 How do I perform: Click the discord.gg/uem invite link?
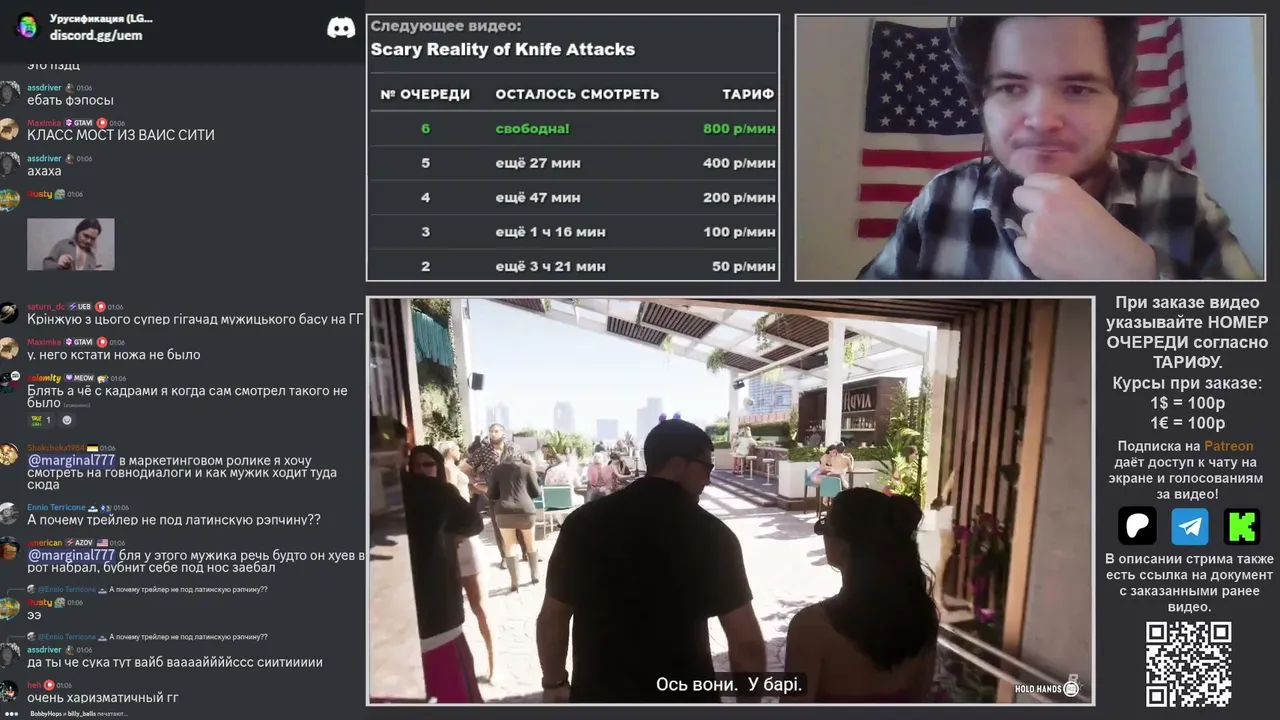(96, 35)
